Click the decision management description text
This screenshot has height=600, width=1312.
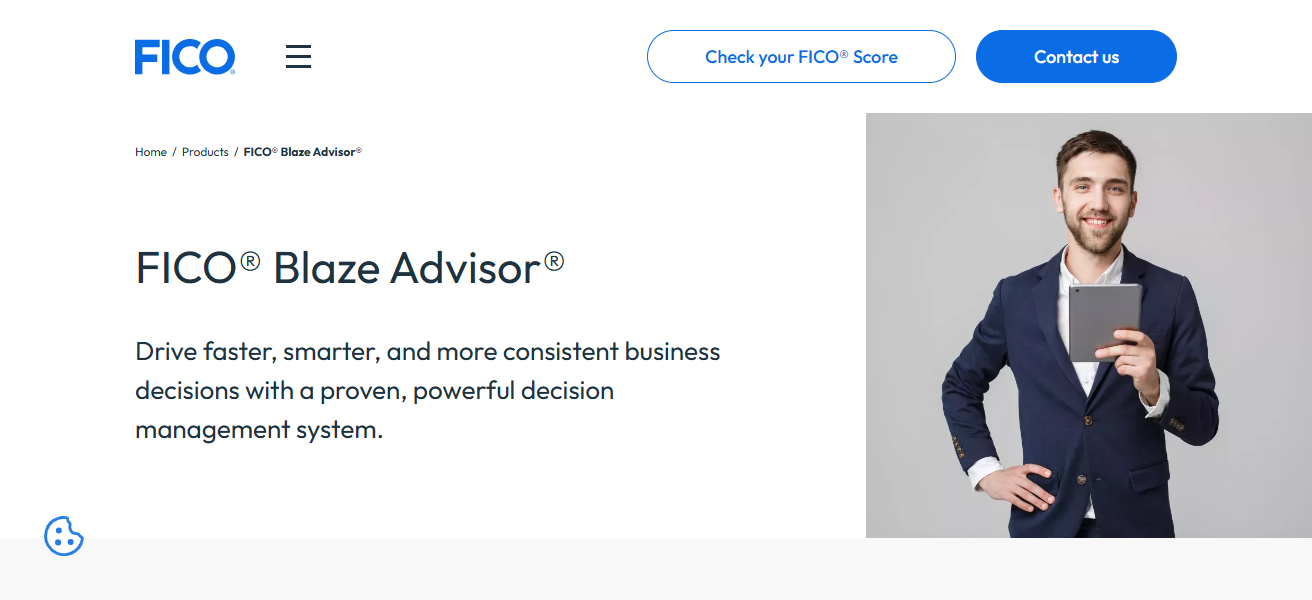428,390
